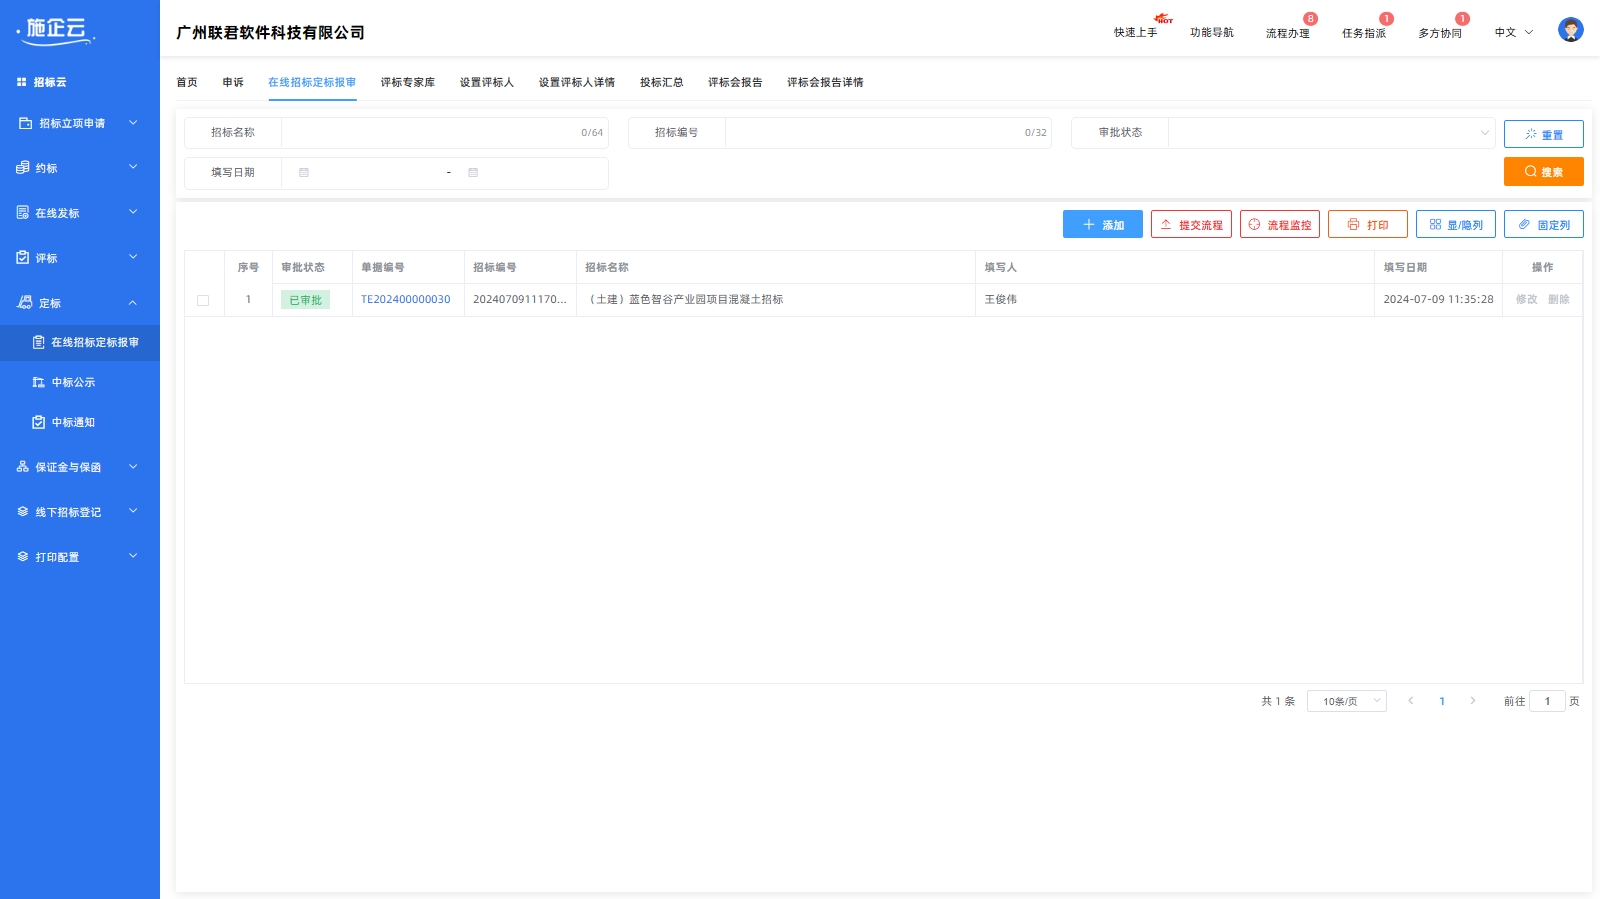The image size is (1600, 899).
Task: Open document link TE202400000030
Action: [x=406, y=300]
